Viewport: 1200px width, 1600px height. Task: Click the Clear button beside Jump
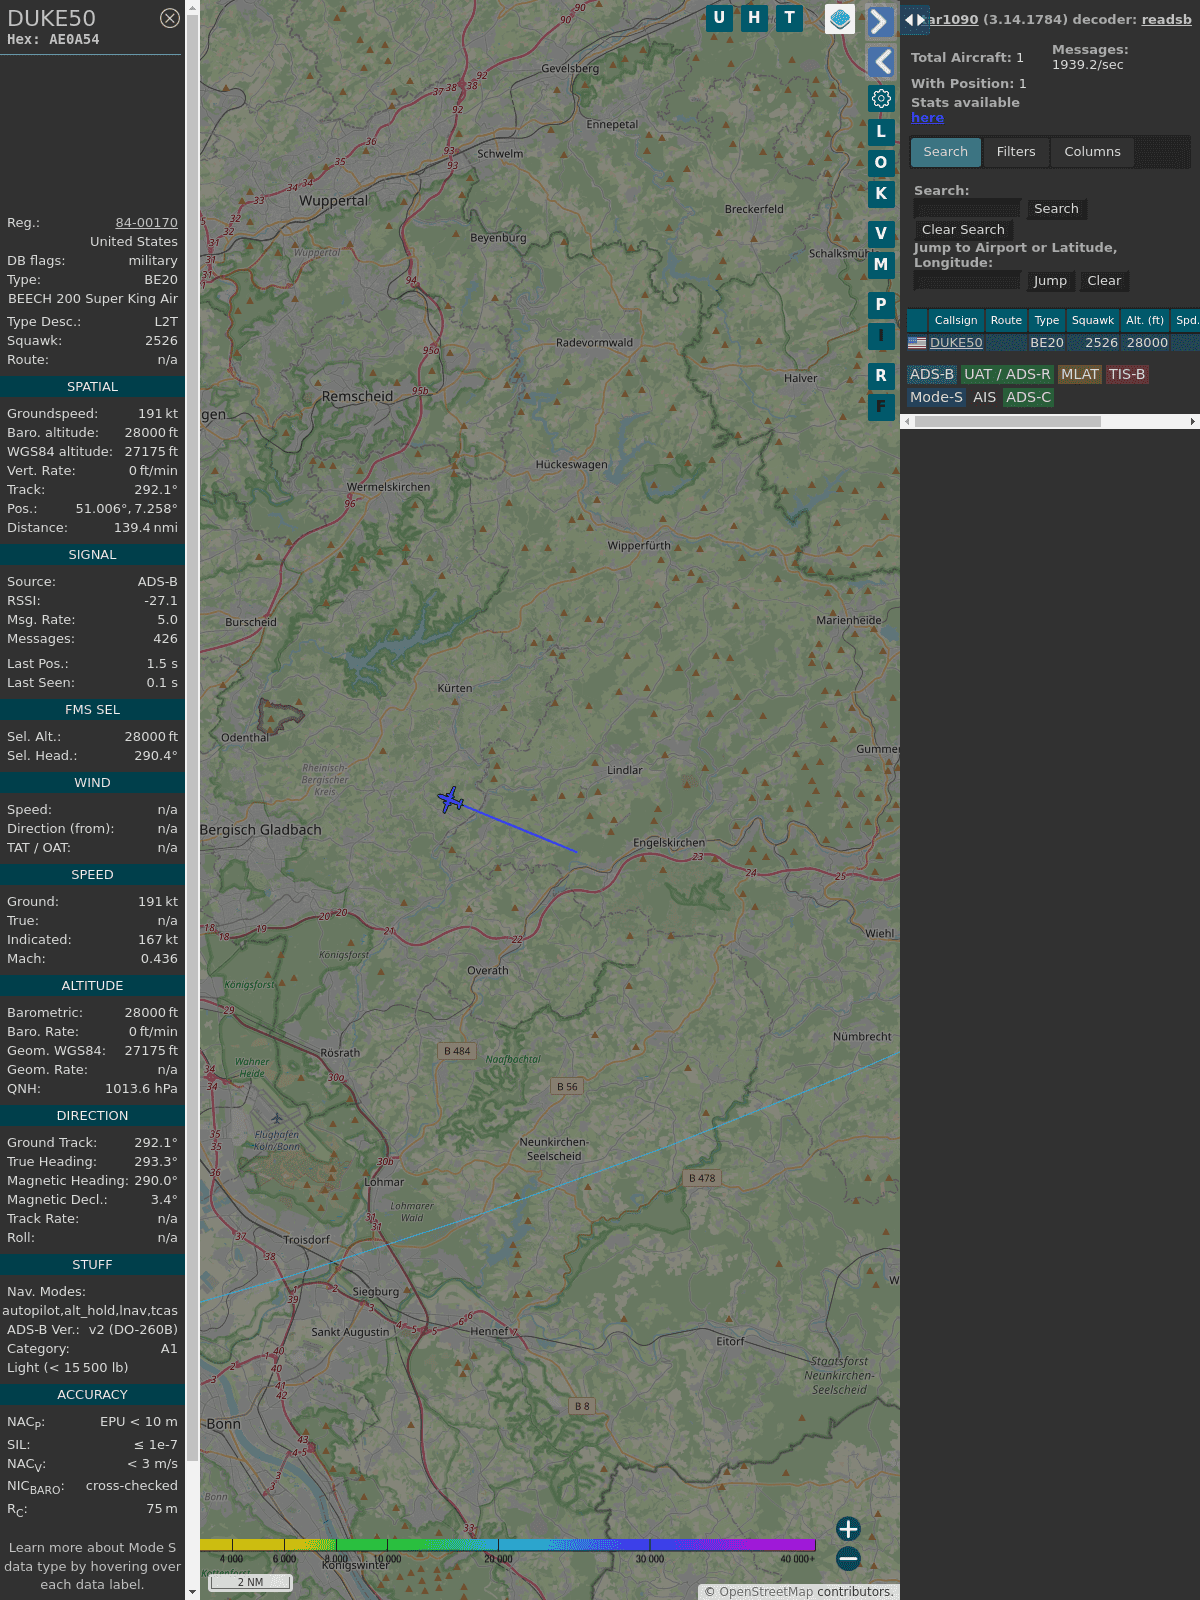pyautogui.click(x=1104, y=281)
